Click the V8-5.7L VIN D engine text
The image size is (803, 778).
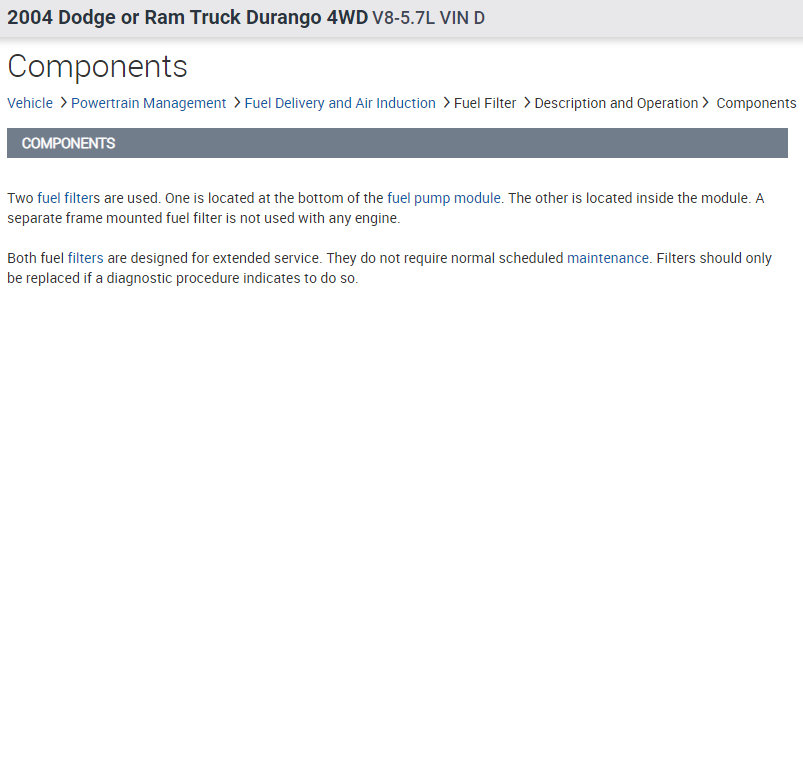[429, 18]
